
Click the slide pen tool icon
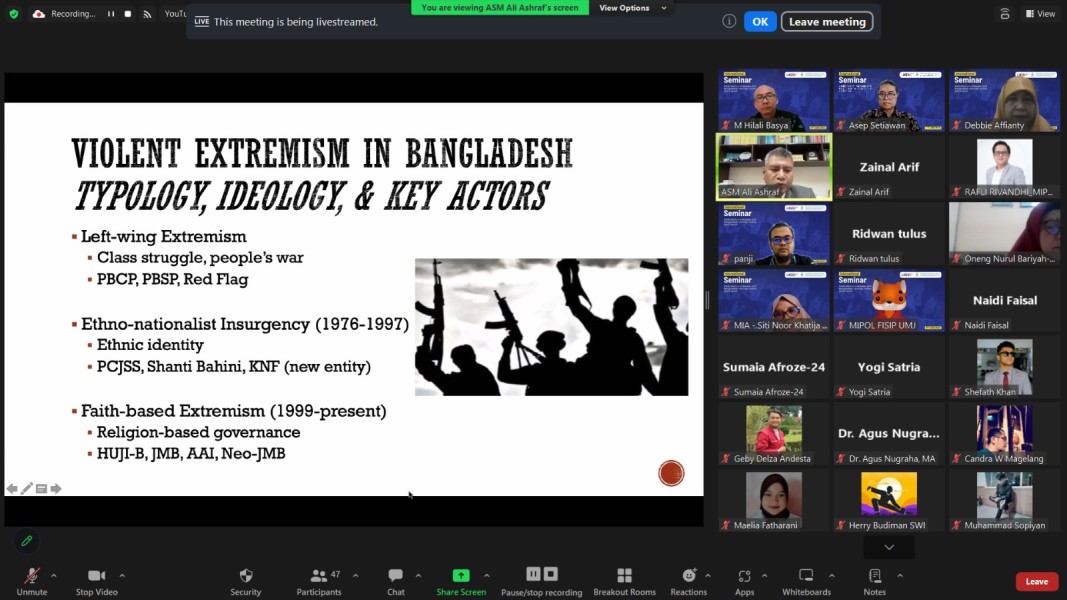(27, 488)
